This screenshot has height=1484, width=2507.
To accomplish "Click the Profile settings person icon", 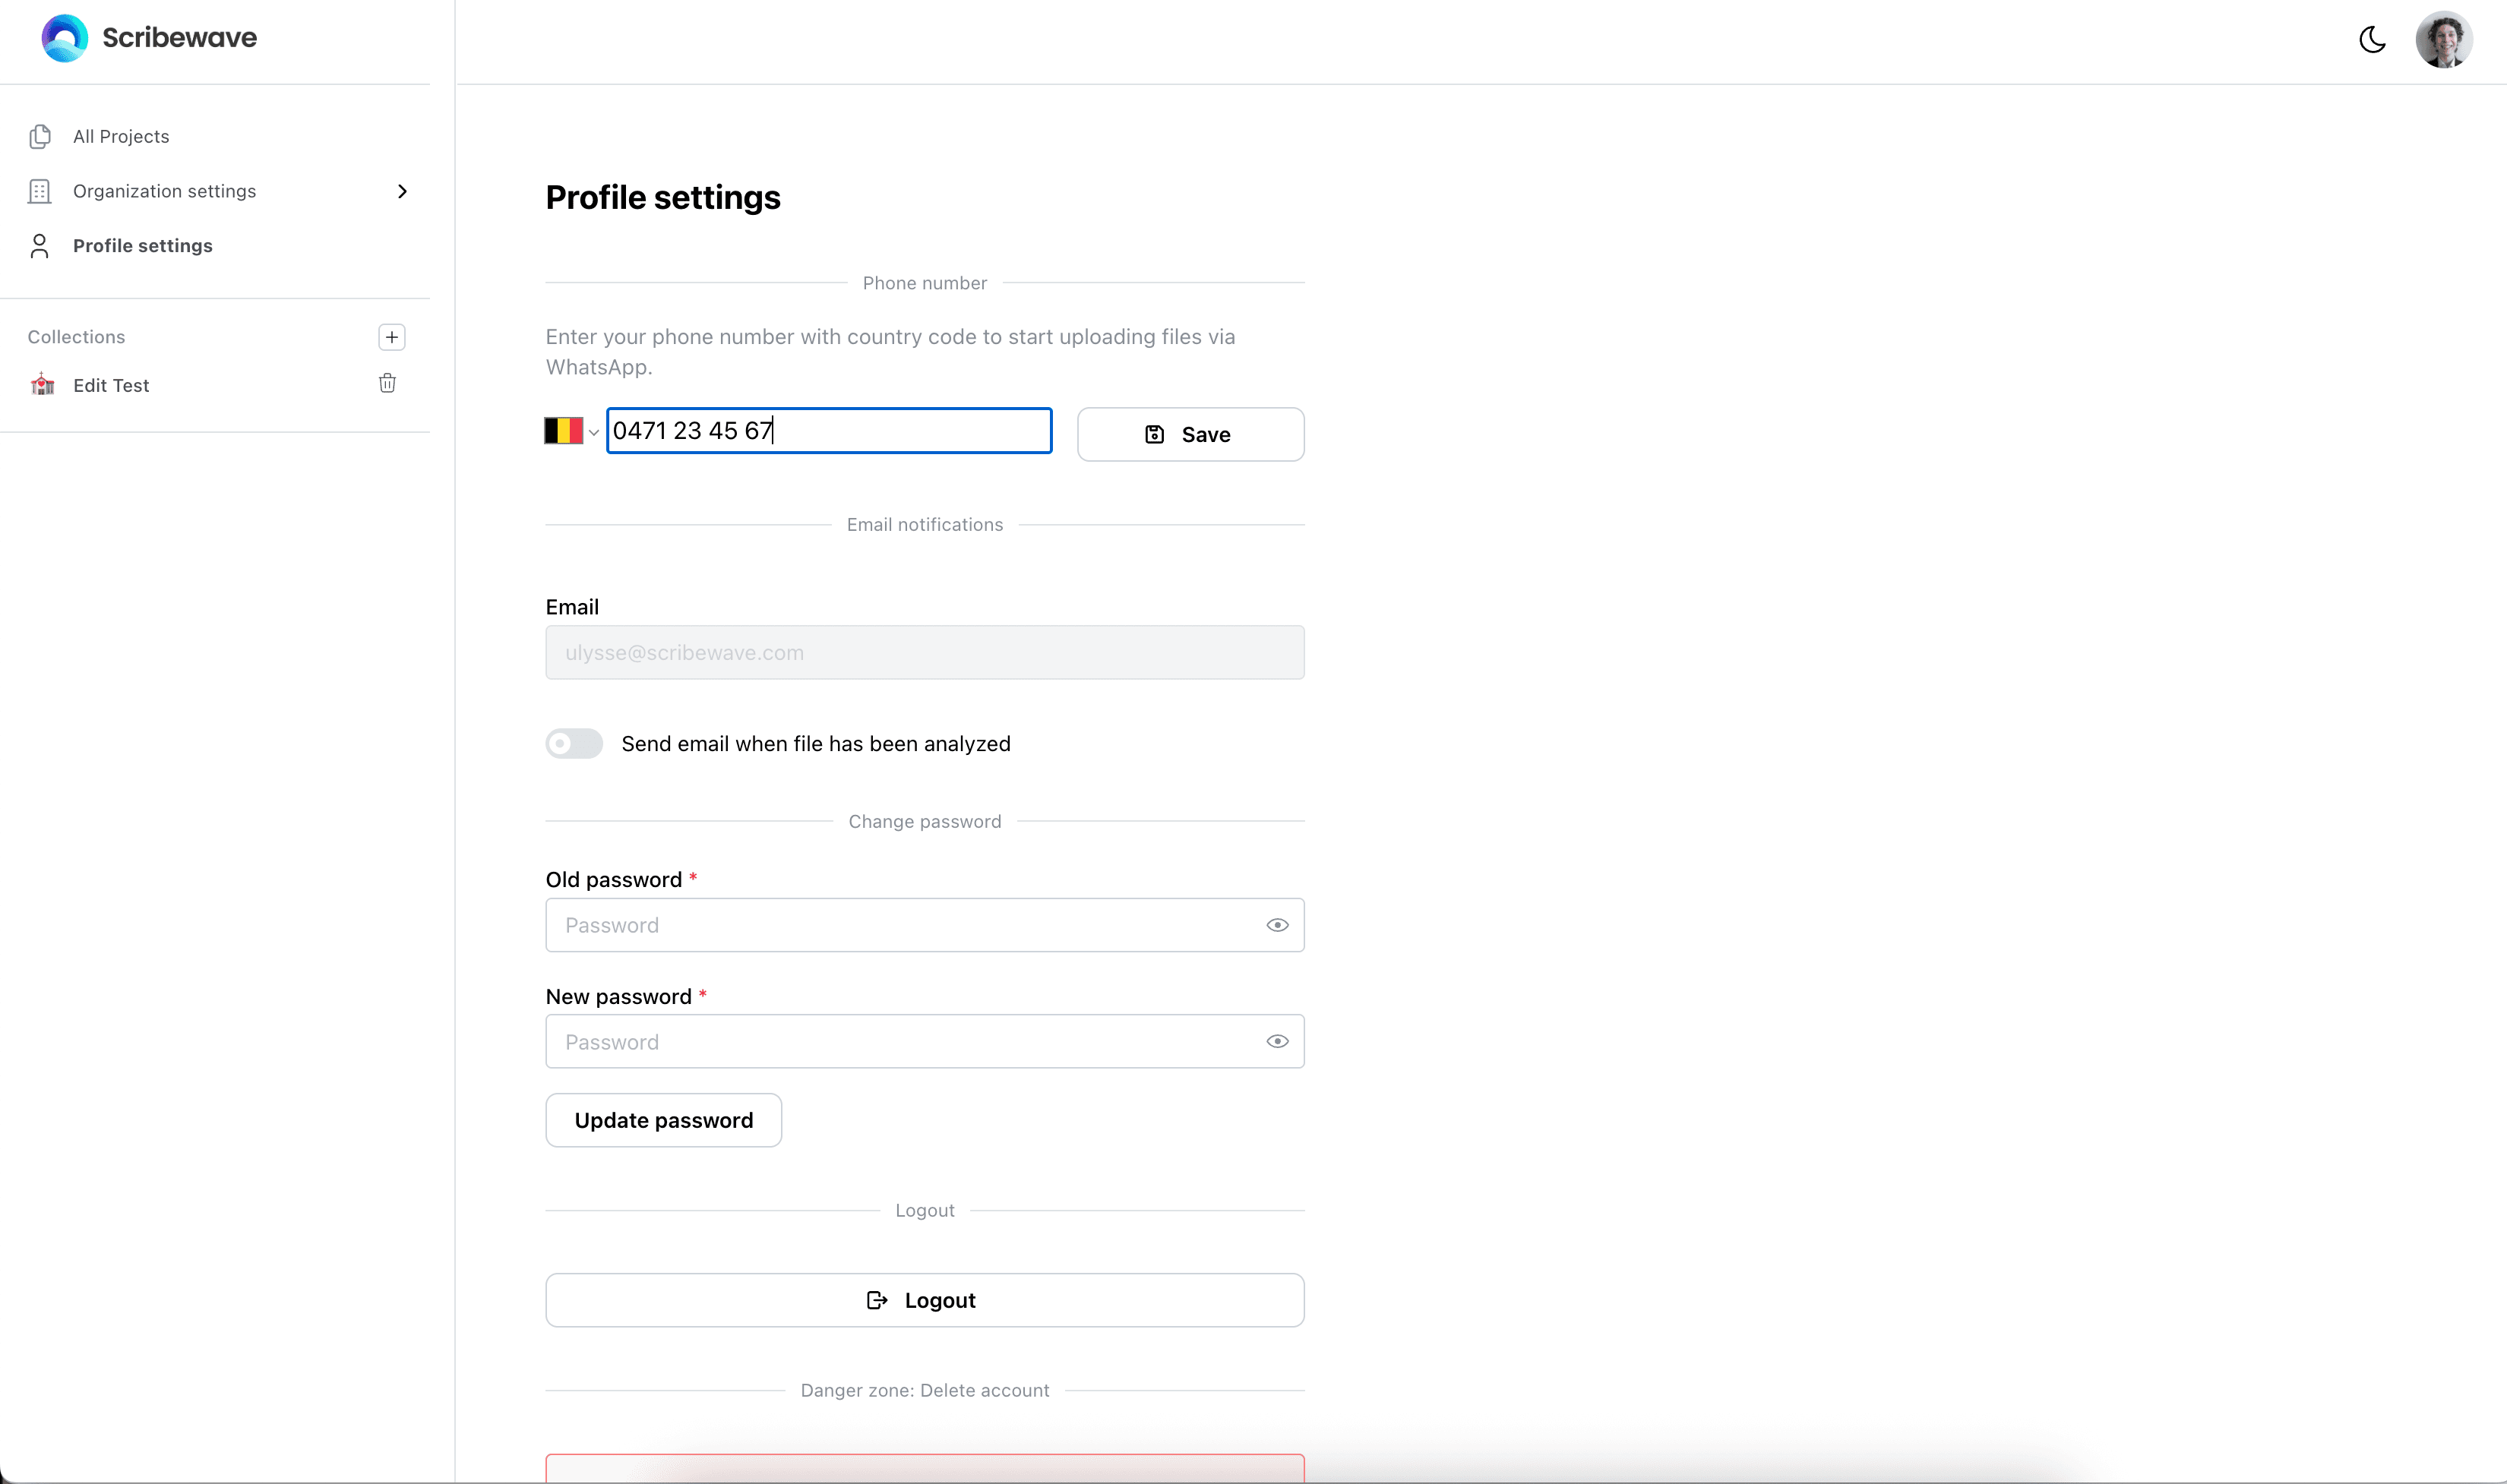I will point(39,245).
